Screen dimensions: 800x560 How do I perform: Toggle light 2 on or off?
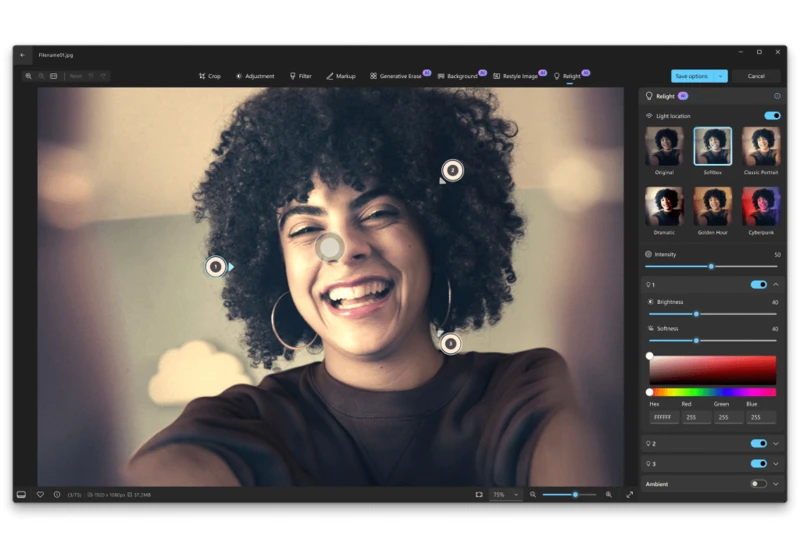coord(759,443)
